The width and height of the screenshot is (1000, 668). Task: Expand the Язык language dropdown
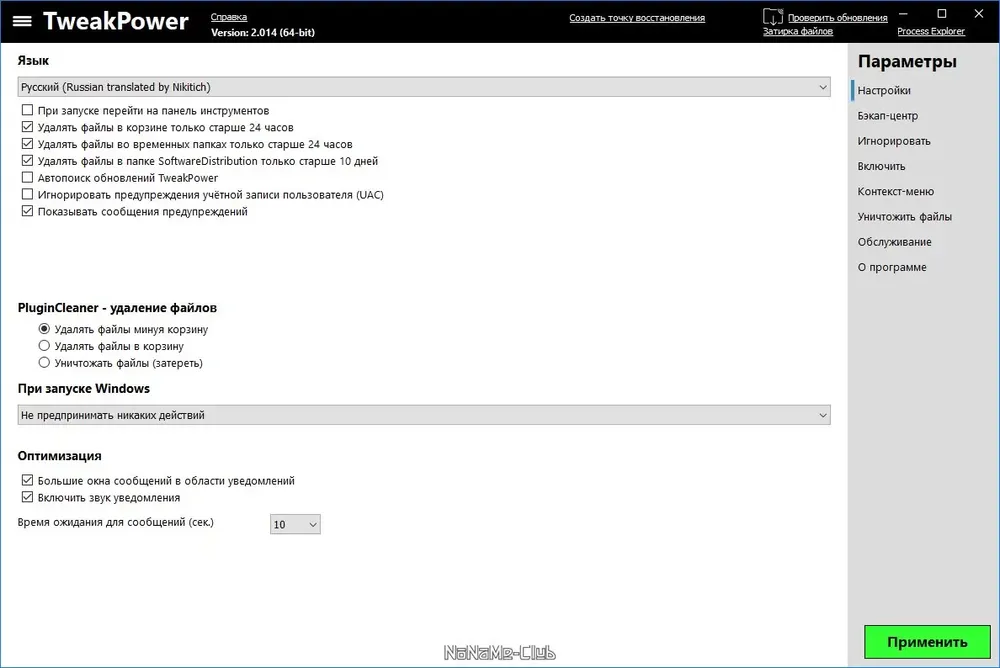[424, 87]
